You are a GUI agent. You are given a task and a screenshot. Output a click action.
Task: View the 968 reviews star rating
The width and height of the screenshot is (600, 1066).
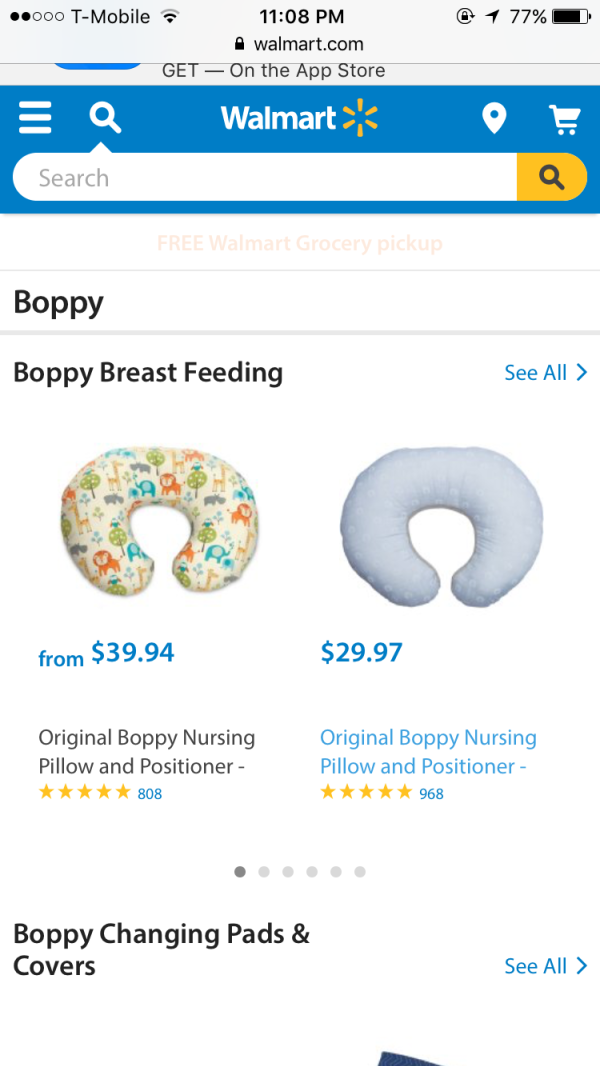381,793
